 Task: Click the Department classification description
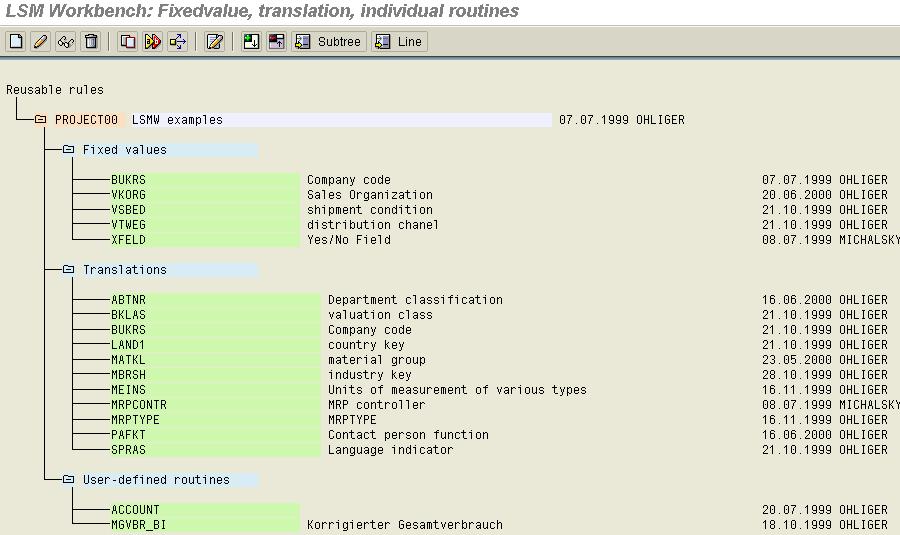coord(415,300)
